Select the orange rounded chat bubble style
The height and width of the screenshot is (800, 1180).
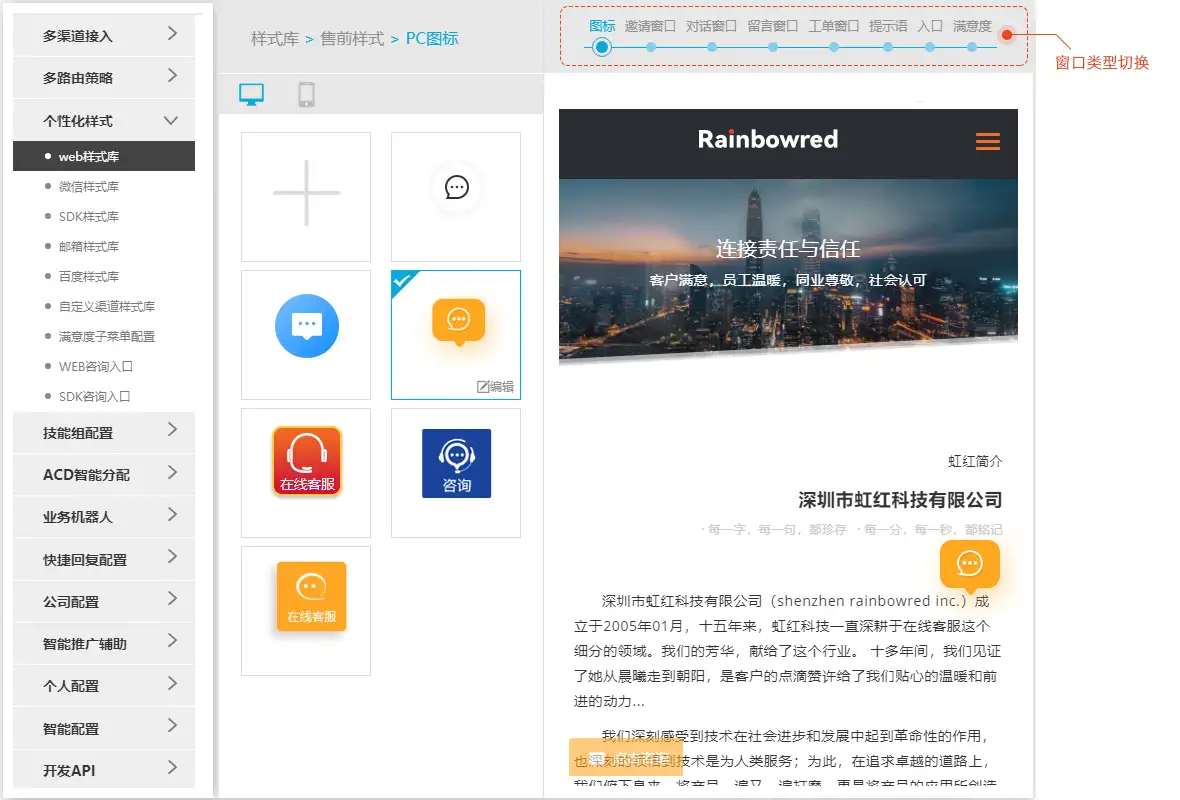pyautogui.click(x=456, y=334)
